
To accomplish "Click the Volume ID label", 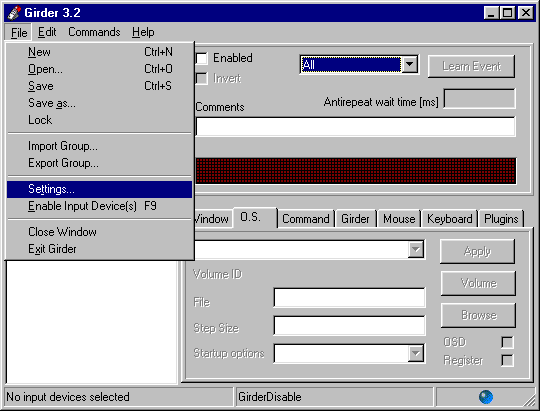I will tap(218, 274).
